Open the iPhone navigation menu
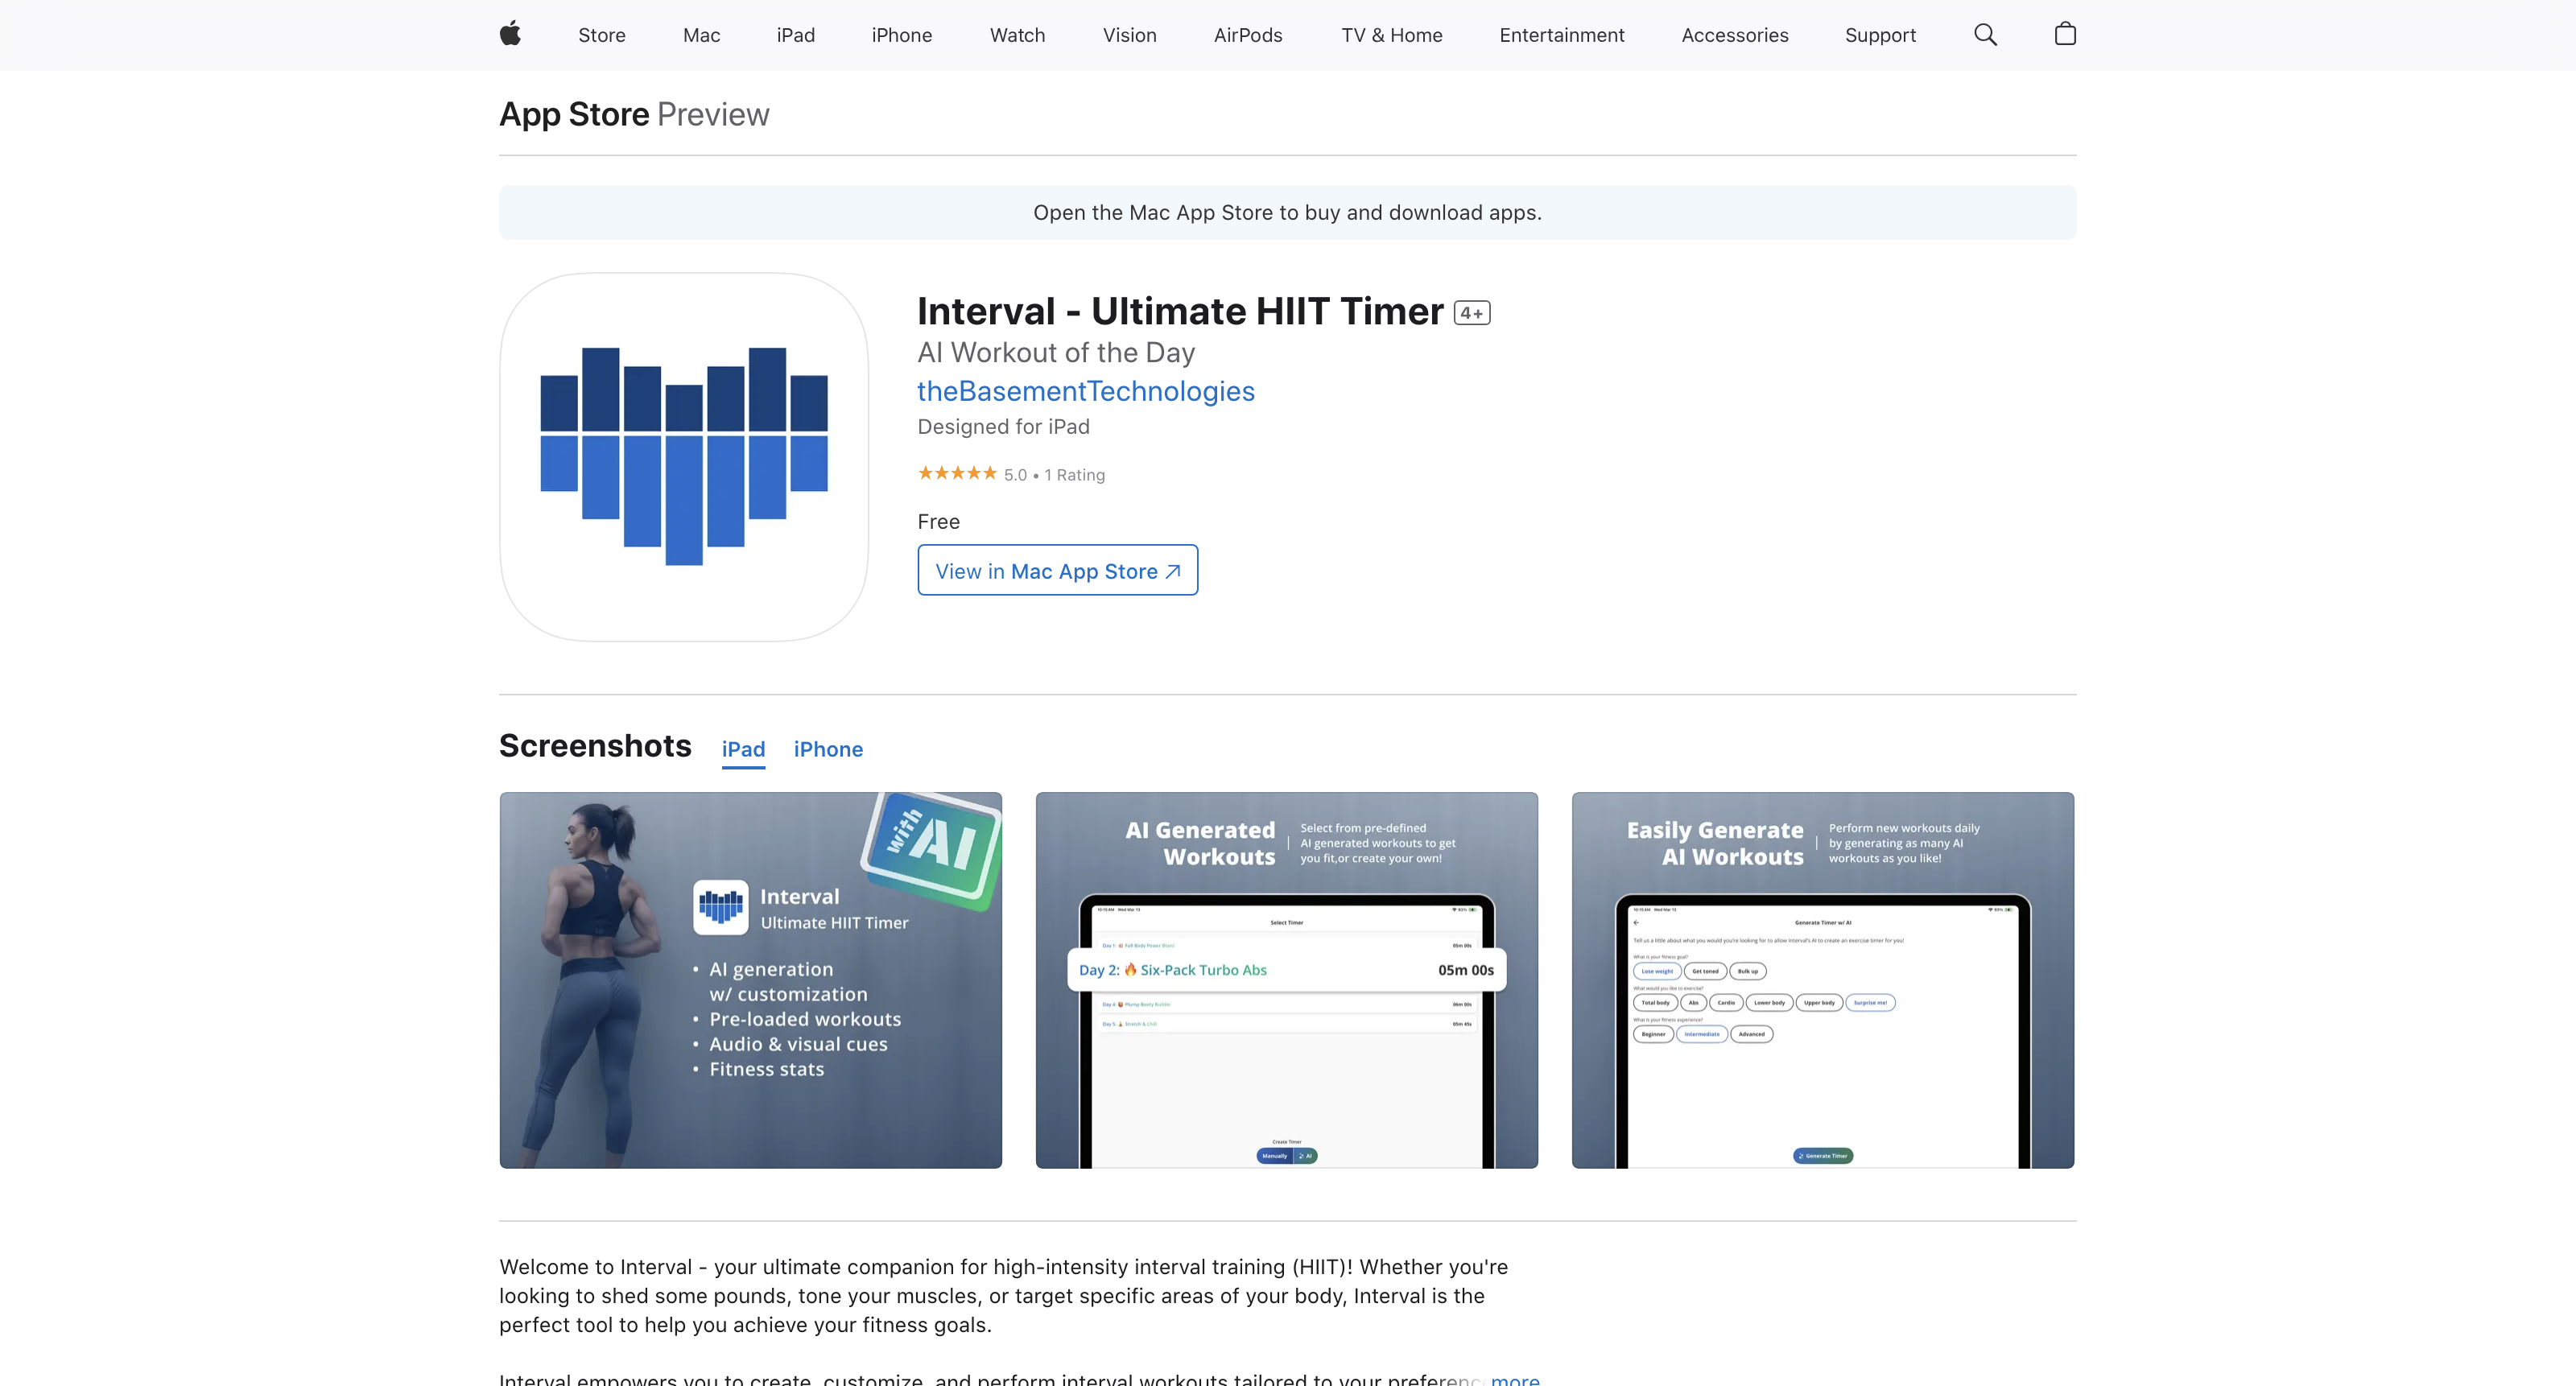The height and width of the screenshot is (1386, 2576). point(902,35)
